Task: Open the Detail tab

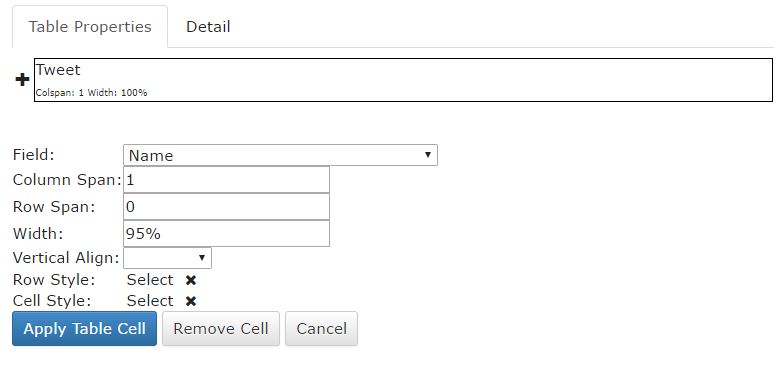Action: [208, 26]
